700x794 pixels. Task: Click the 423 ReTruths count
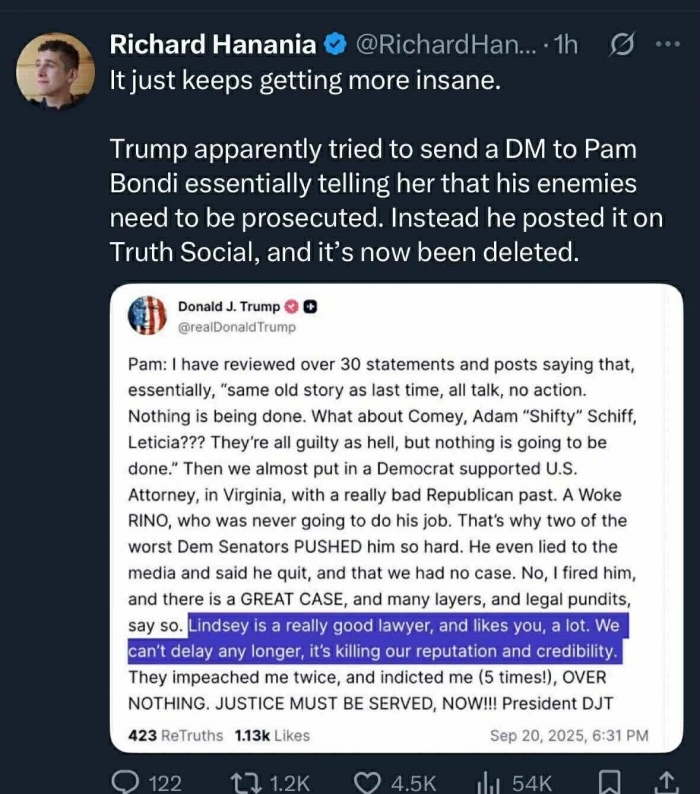click(176, 735)
